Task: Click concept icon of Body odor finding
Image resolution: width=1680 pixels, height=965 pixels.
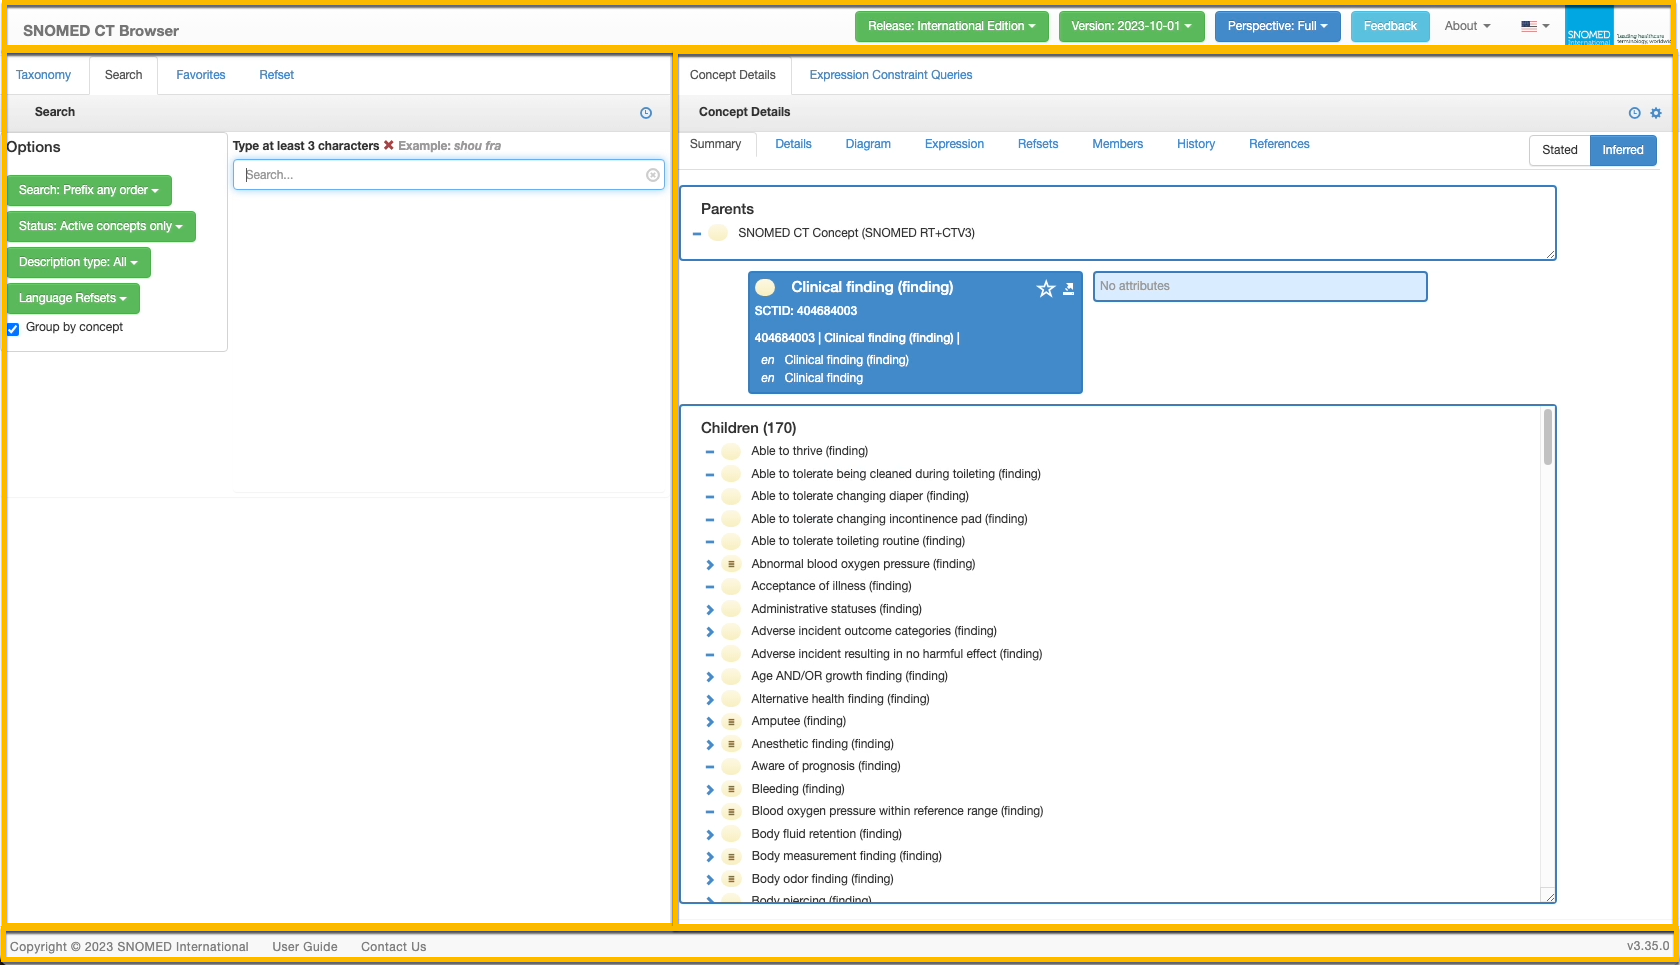Action: coord(731,879)
